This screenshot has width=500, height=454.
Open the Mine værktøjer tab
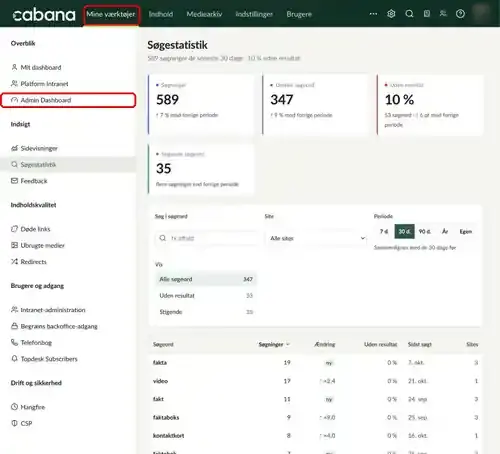111,14
